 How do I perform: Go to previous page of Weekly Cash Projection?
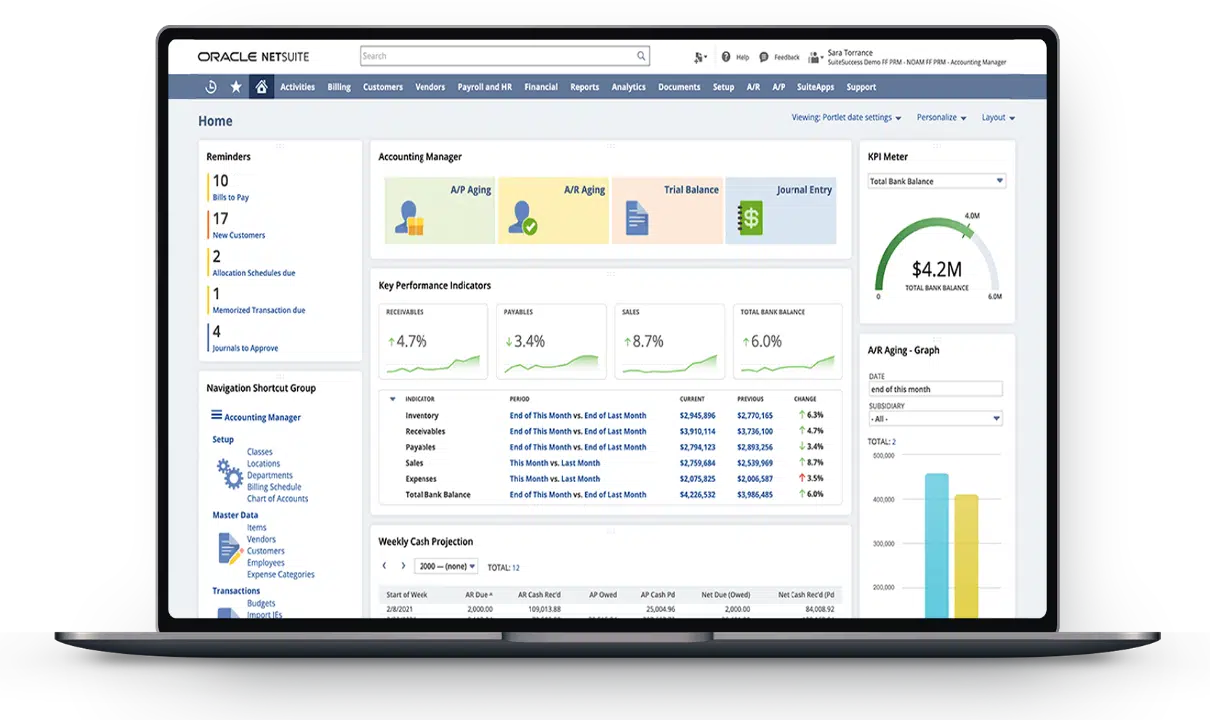[384, 566]
